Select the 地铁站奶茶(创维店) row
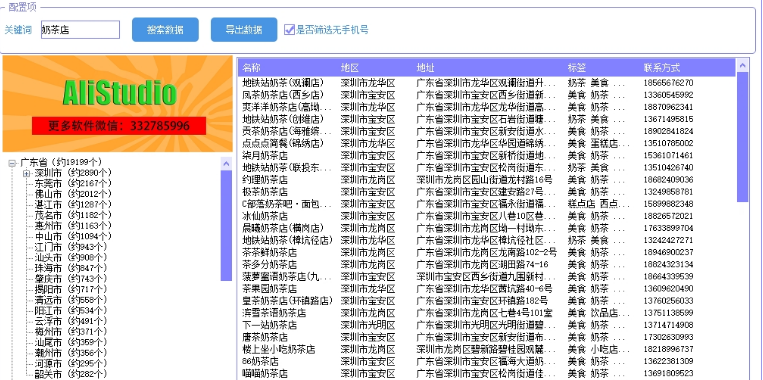Viewport: 763px width, 380px height. [x=487, y=119]
